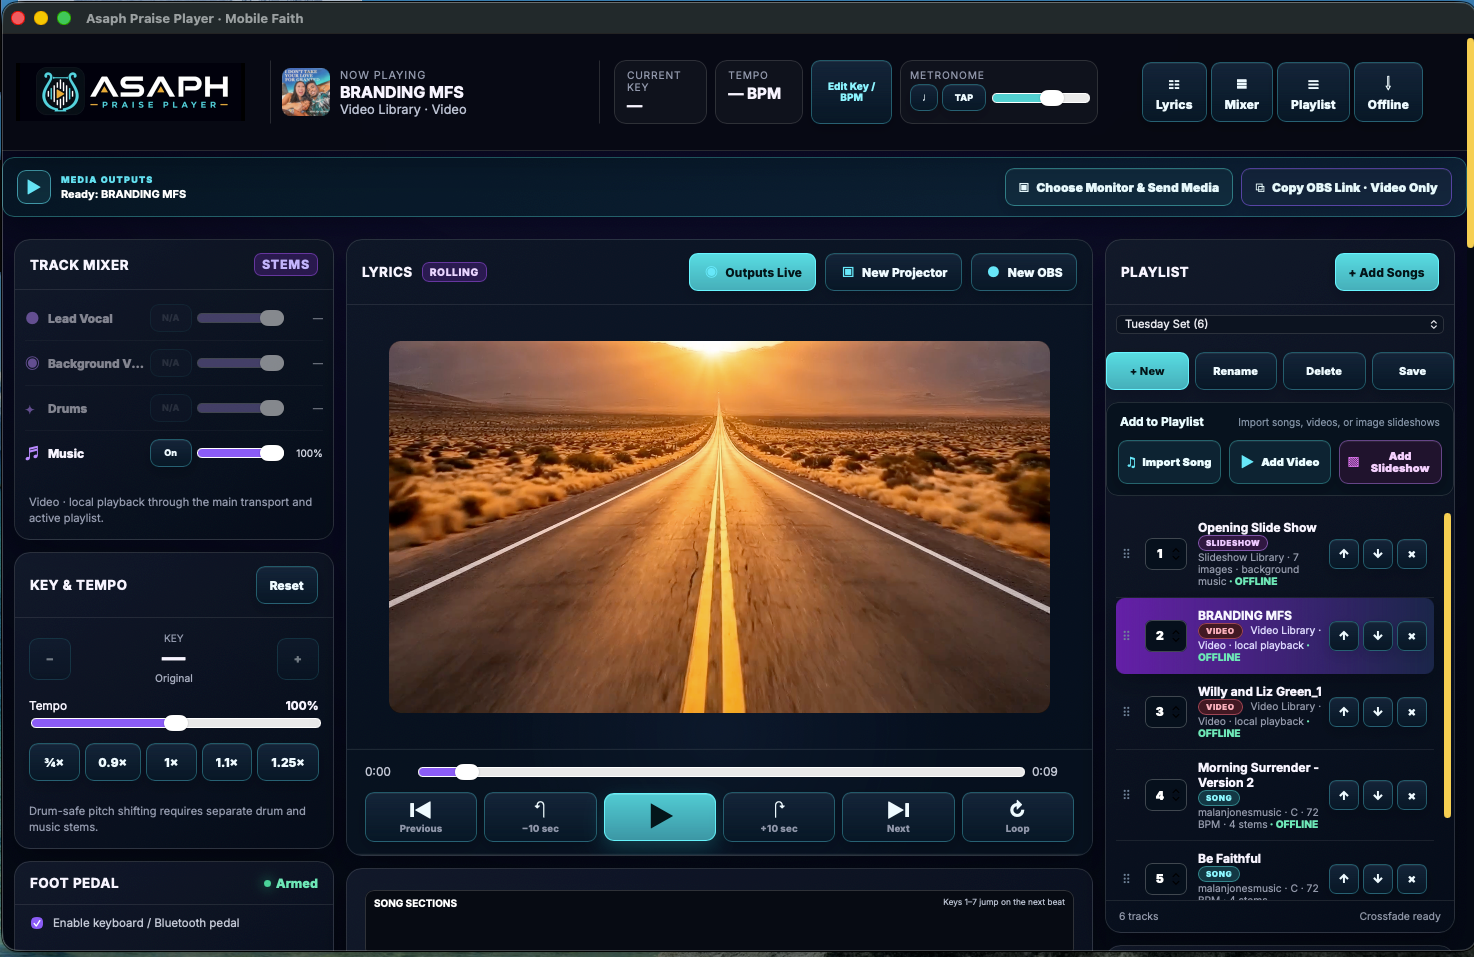The image size is (1474, 957).
Task: Select Willy and Liz Green_1 playlist item
Action: coord(1275,712)
